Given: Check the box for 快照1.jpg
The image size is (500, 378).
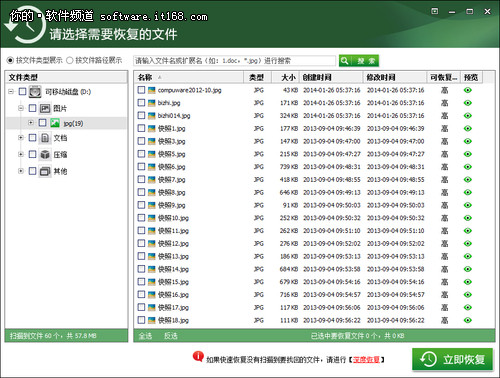Looking at the screenshot, I should tap(141, 128).
